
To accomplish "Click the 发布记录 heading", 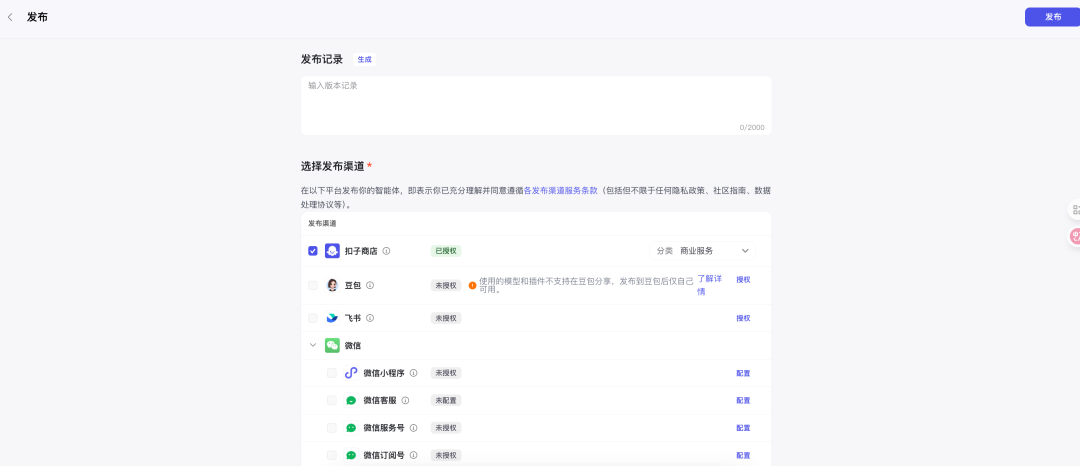I will point(322,59).
